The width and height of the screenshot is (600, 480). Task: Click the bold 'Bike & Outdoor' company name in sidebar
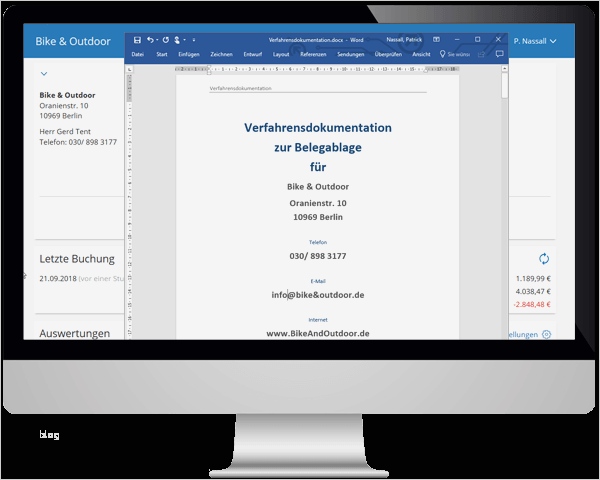pyautogui.click(x=67, y=95)
